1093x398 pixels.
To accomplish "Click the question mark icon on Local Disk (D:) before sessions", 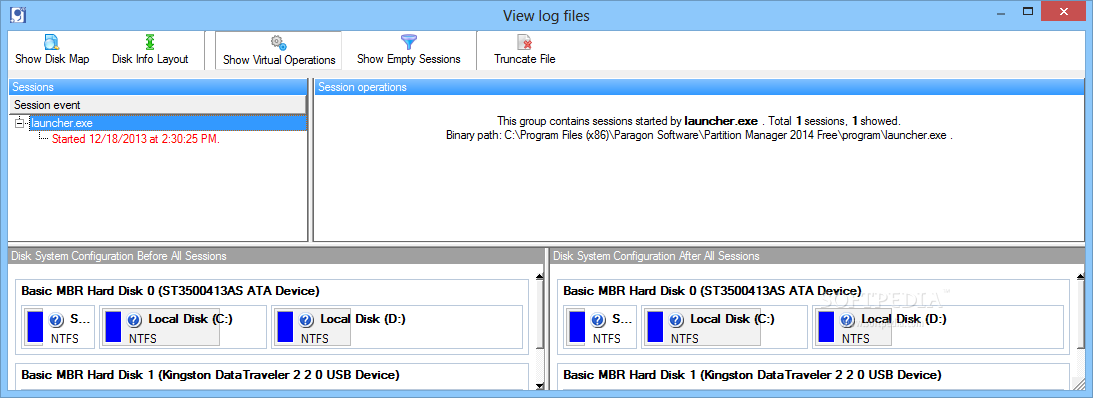I will (305, 321).
